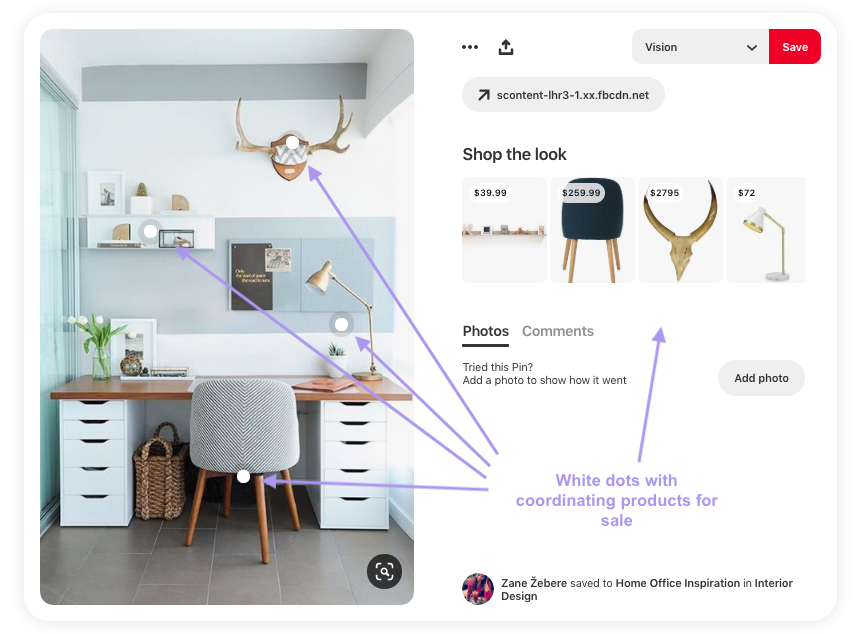Switch to the Comments tab

pos(558,331)
